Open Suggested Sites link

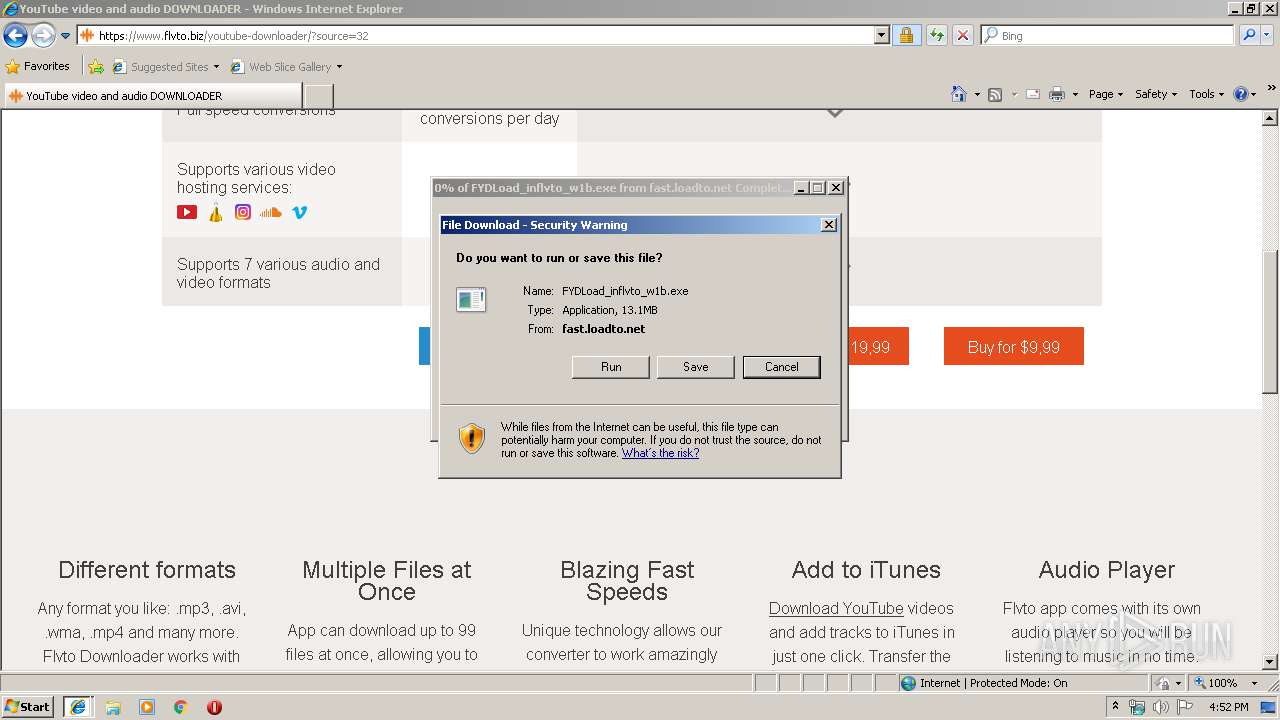tap(165, 67)
